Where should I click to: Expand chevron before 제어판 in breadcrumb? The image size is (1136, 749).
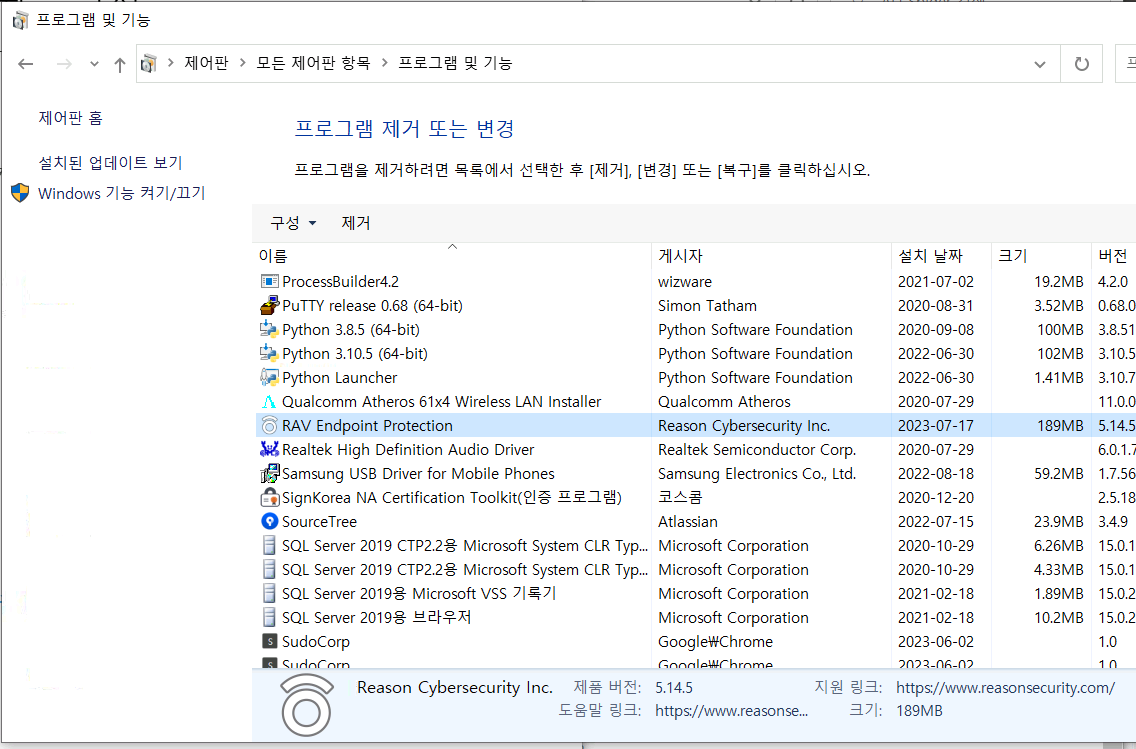[x=170, y=63]
